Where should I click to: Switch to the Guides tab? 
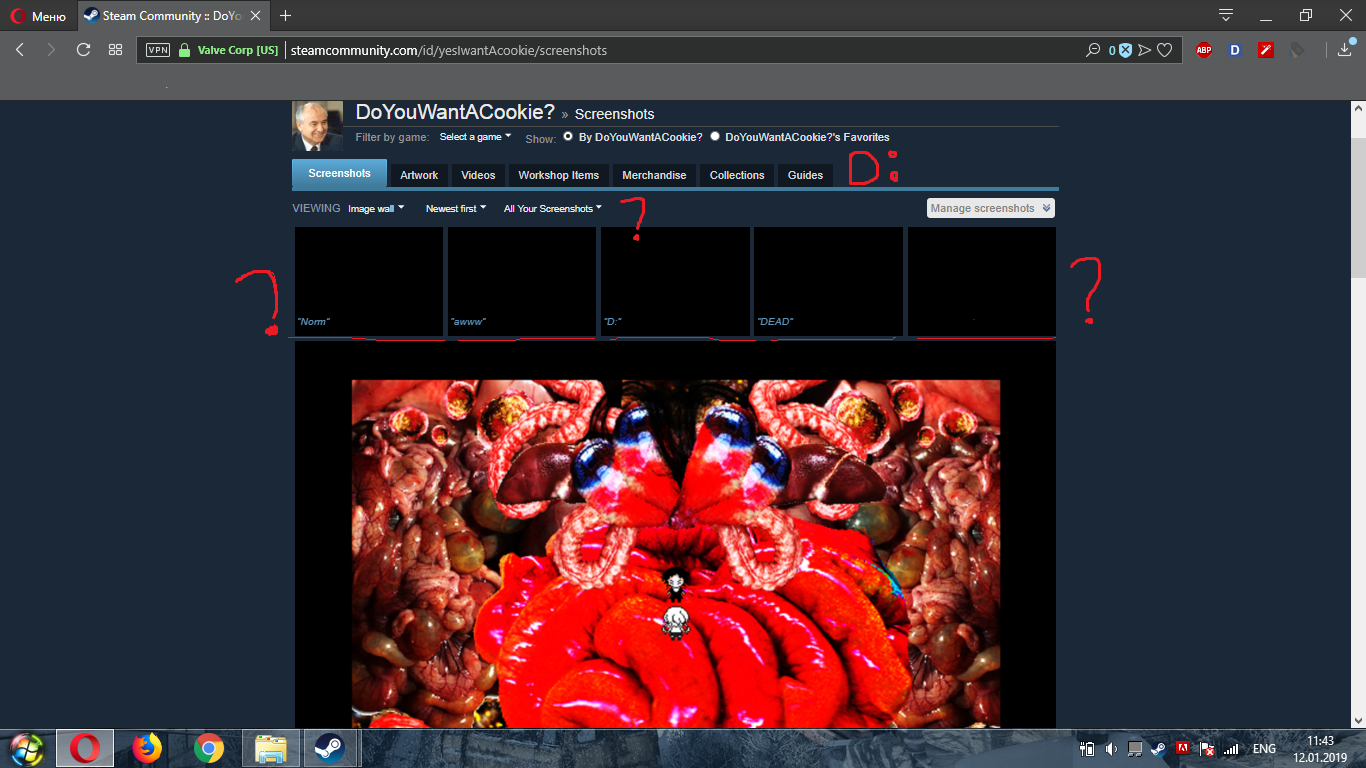805,175
